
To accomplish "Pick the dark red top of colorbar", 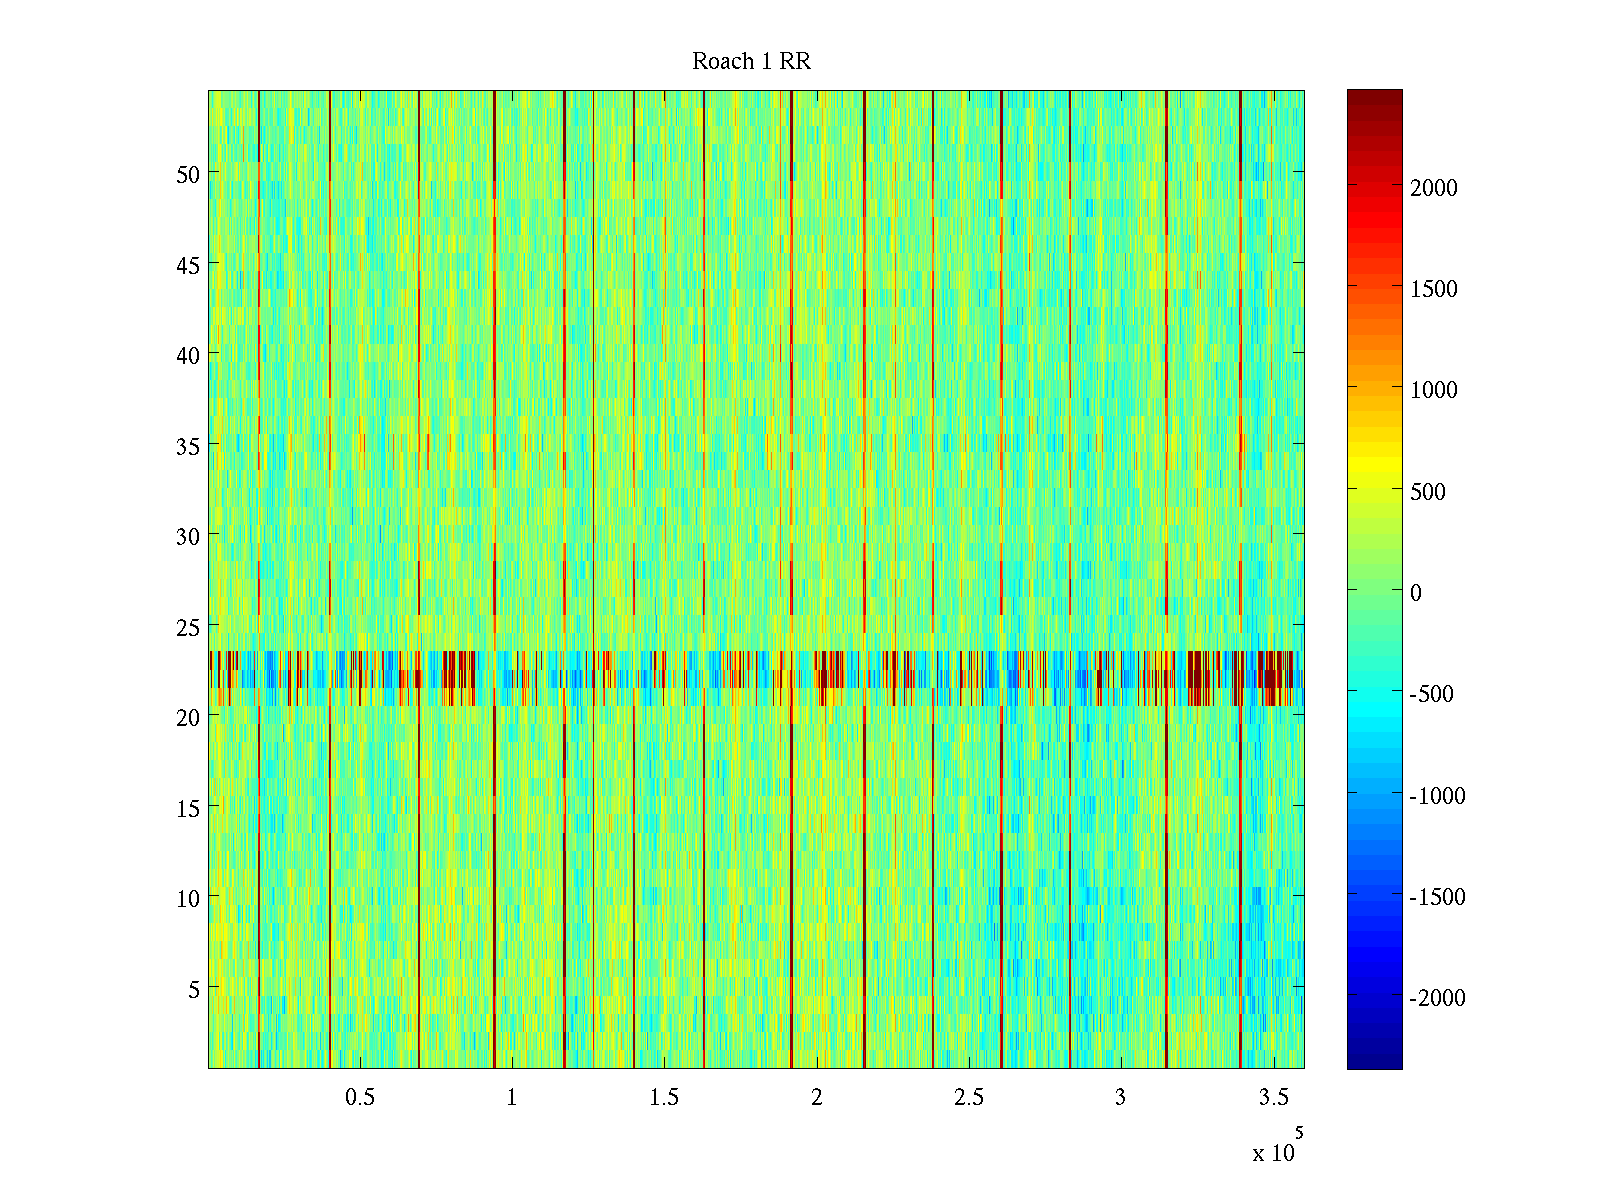I will pyautogui.click(x=1374, y=98).
